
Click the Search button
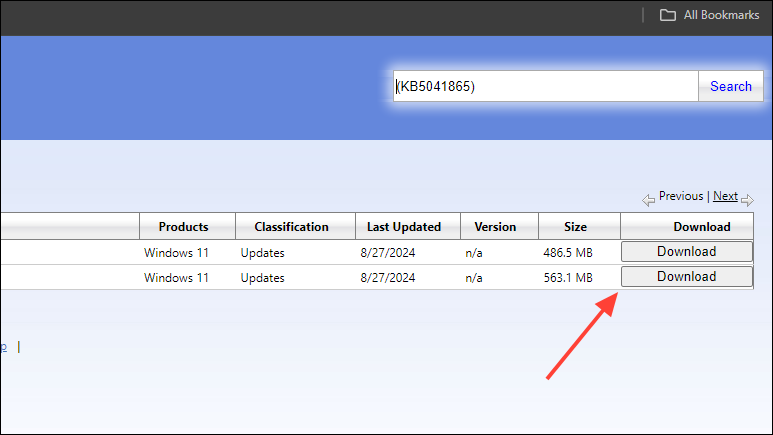[x=731, y=86]
